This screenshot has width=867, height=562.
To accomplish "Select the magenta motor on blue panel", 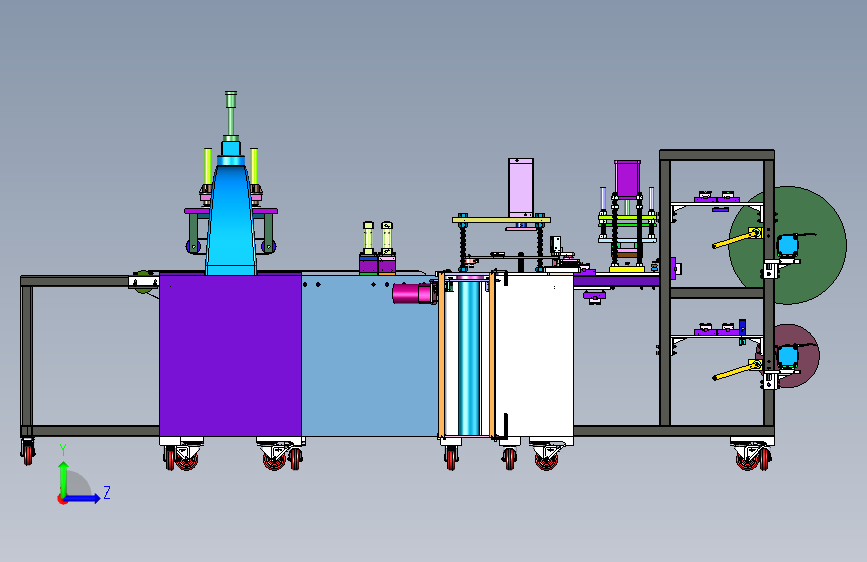I will (x=414, y=293).
